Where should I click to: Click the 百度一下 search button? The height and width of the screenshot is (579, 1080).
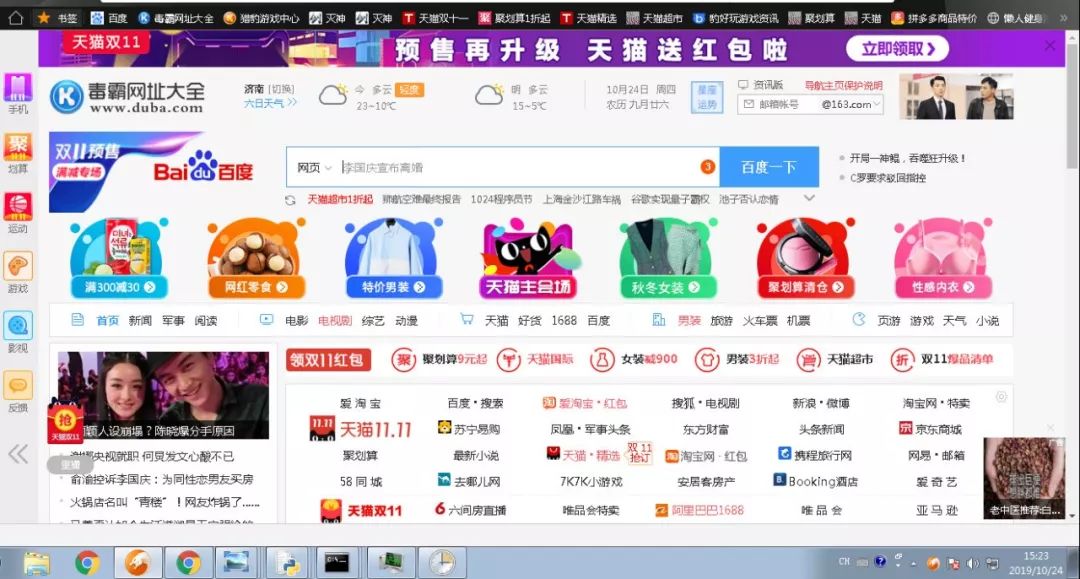[x=769, y=167]
